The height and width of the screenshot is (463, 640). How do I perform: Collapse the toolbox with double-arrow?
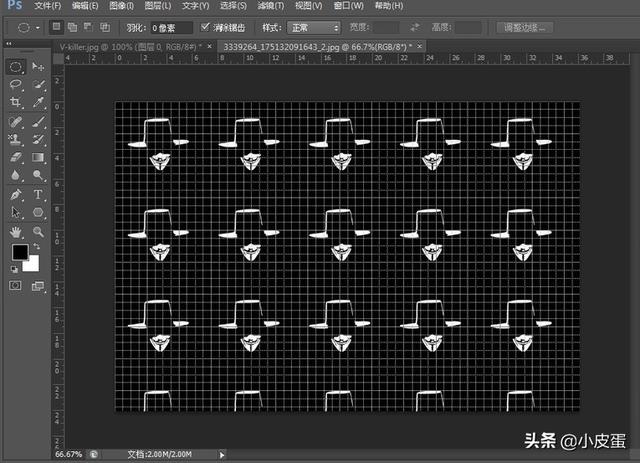(x=9, y=44)
